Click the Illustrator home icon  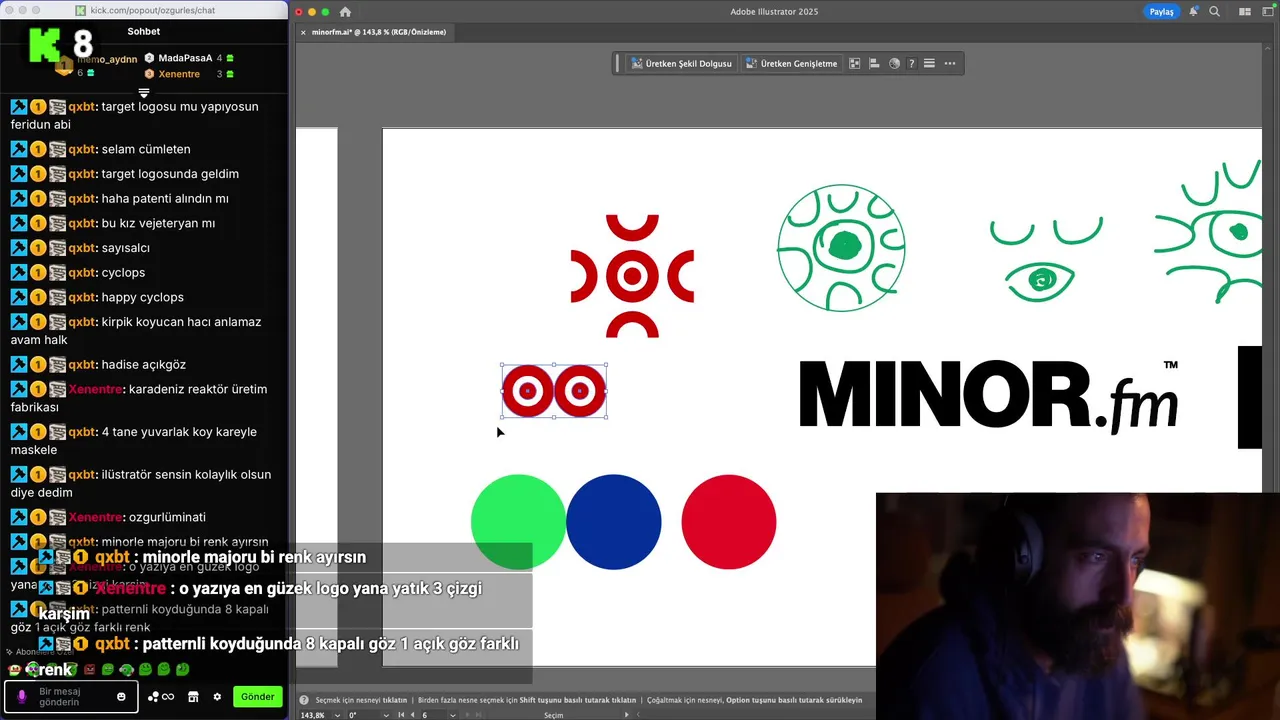[x=345, y=12]
